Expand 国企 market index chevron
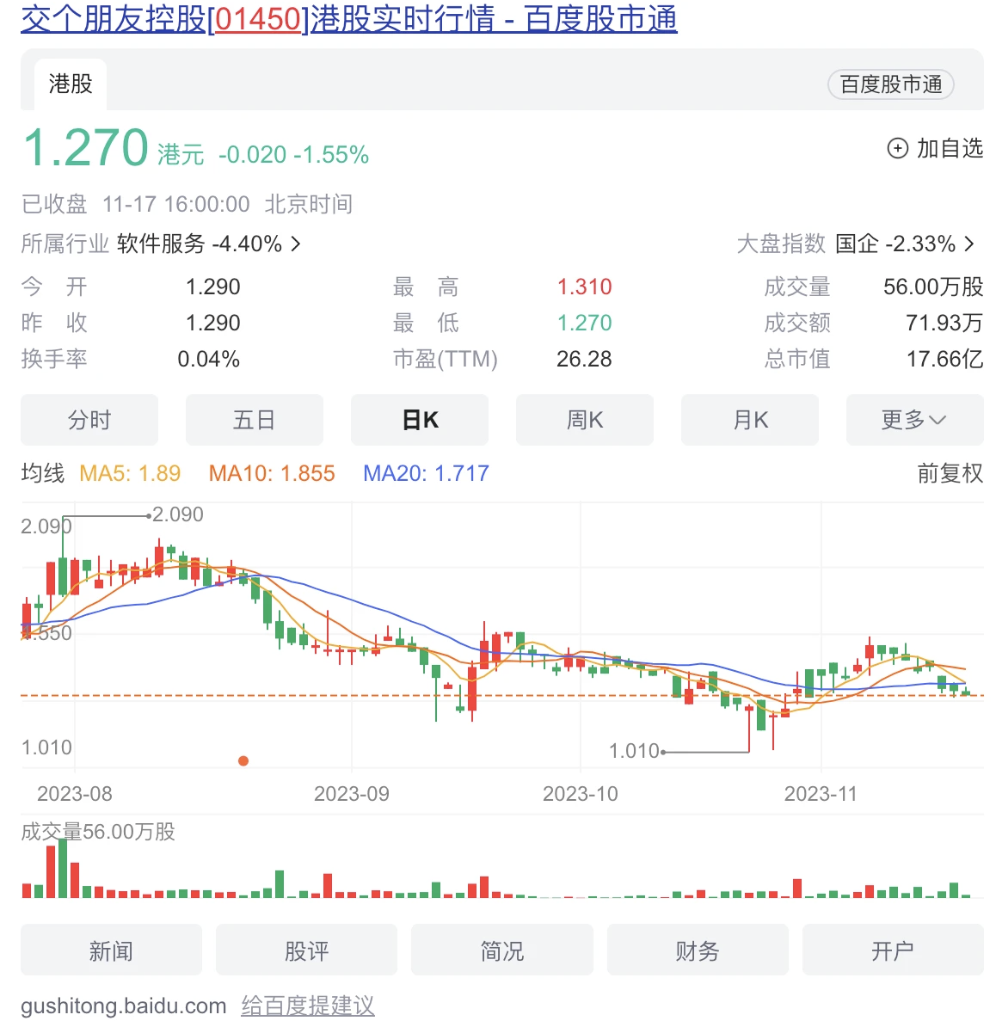The height and width of the screenshot is (1022, 992). pos(970,244)
